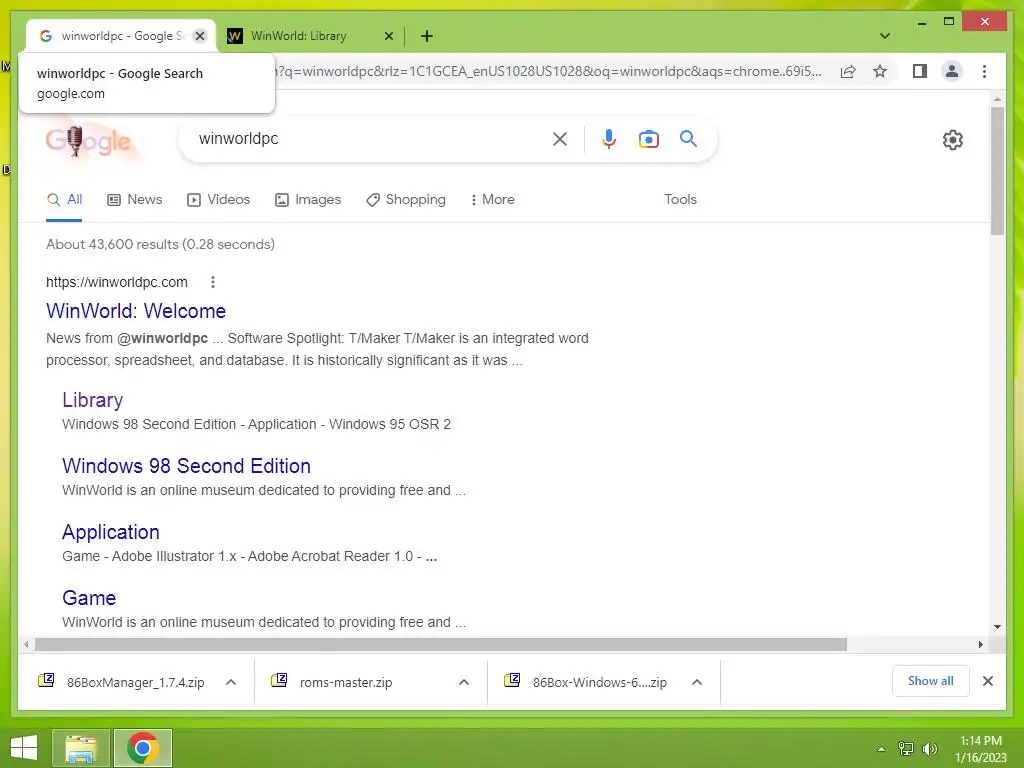Open the network tray icon
This screenshot has width=1024, height=768.
tap(906, 749)
